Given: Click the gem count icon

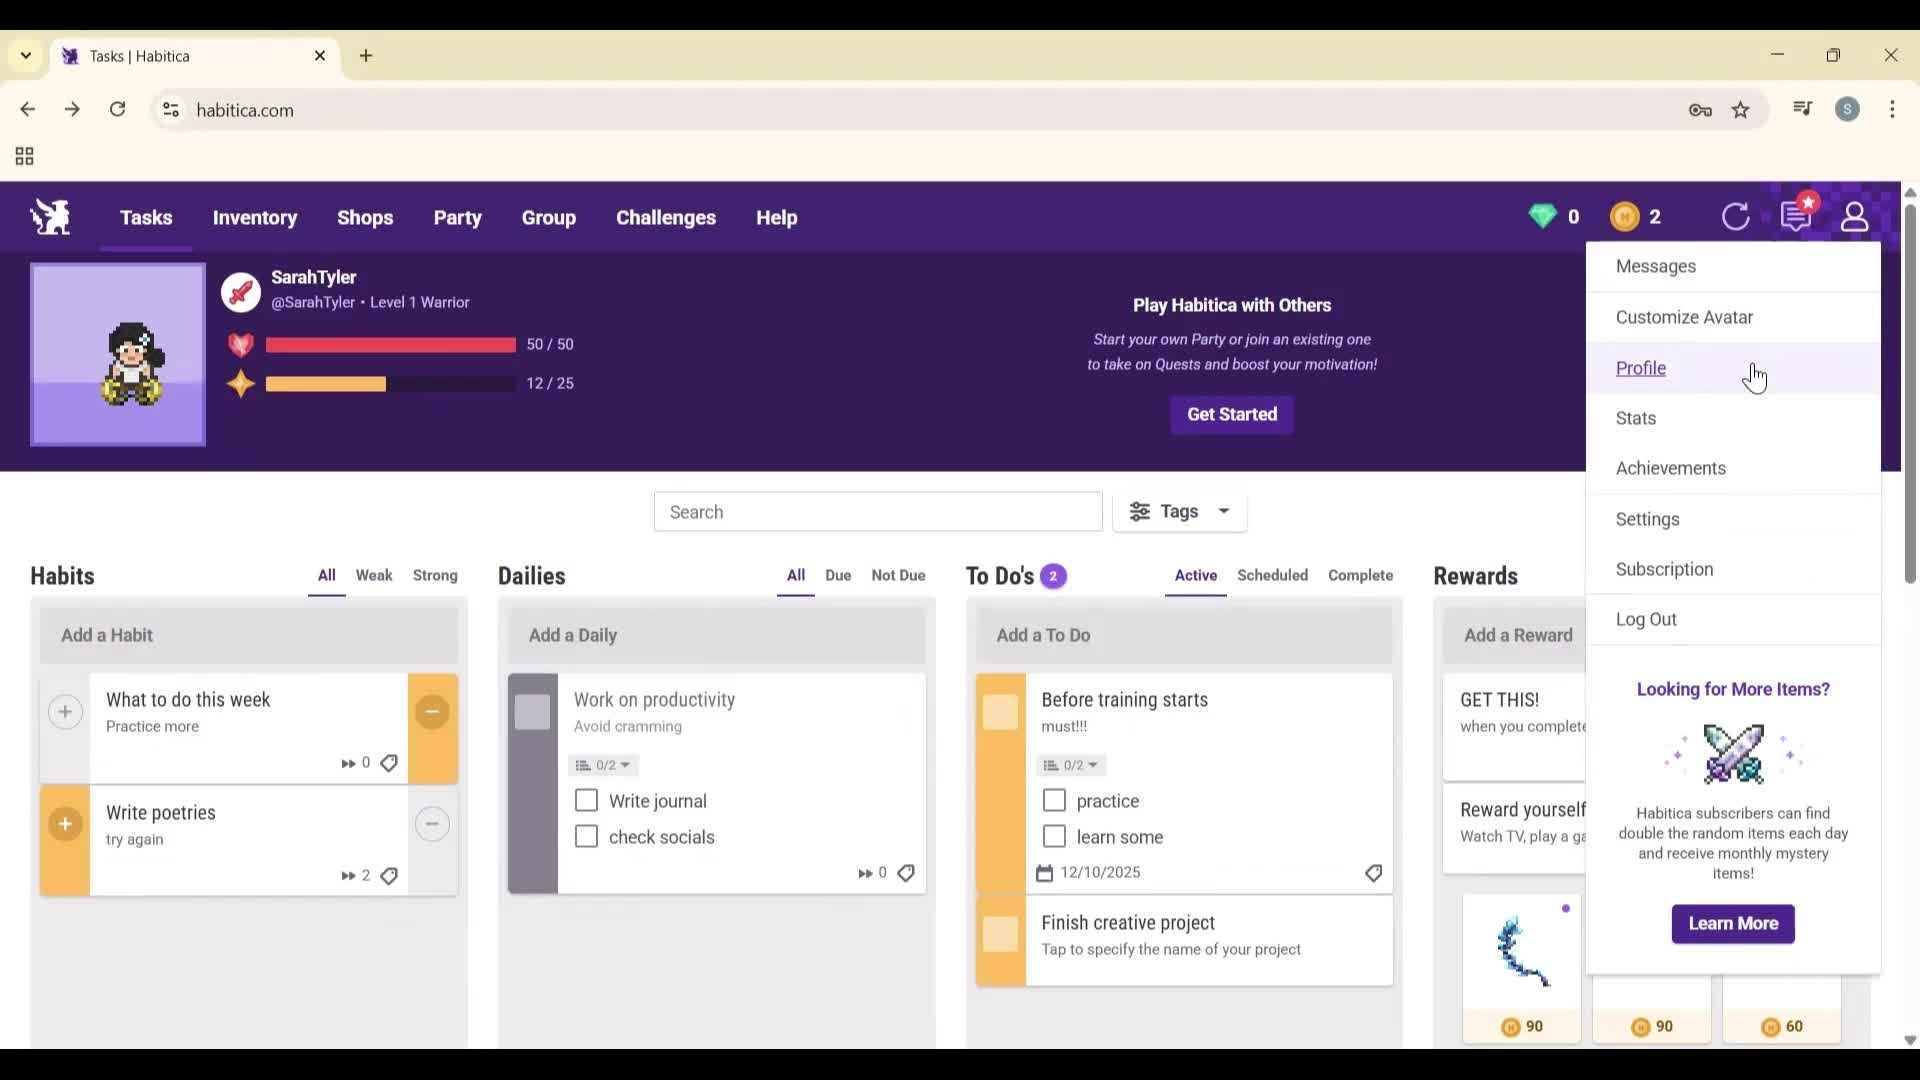Looking at the screenshot, I should pyautogui.click(x=1544, y=216).
